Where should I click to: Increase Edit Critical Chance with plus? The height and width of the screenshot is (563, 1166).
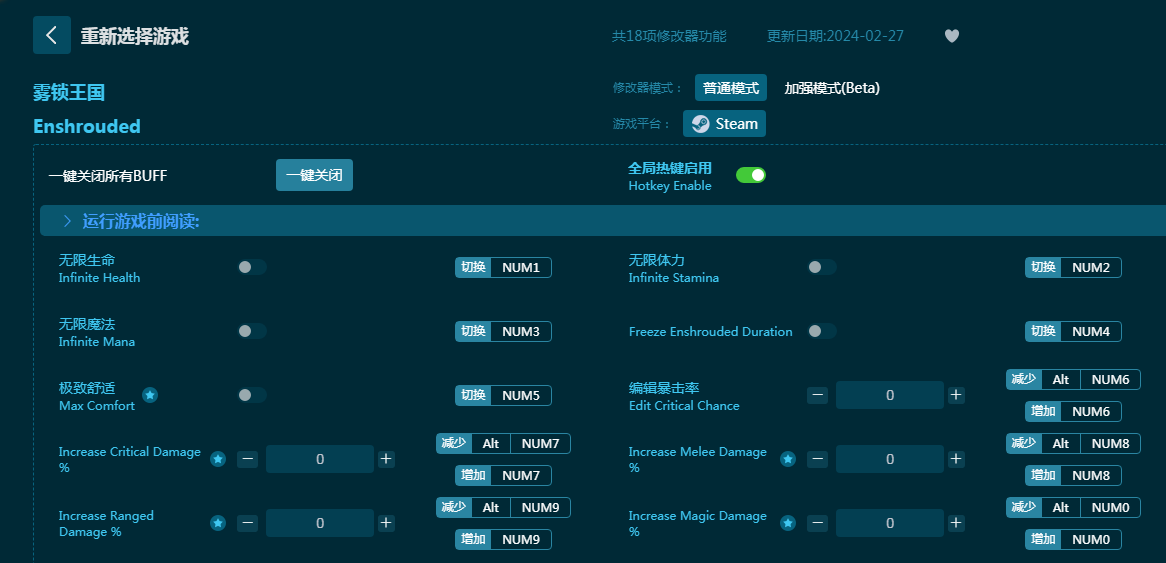pyautogui.click(x=956, y=395)
